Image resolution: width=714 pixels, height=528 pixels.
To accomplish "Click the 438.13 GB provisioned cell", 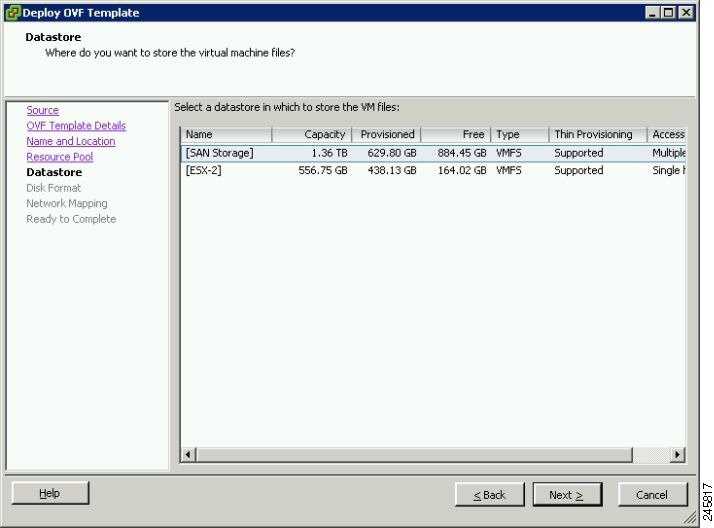I will pyautogui.click(x=392, y=170).
